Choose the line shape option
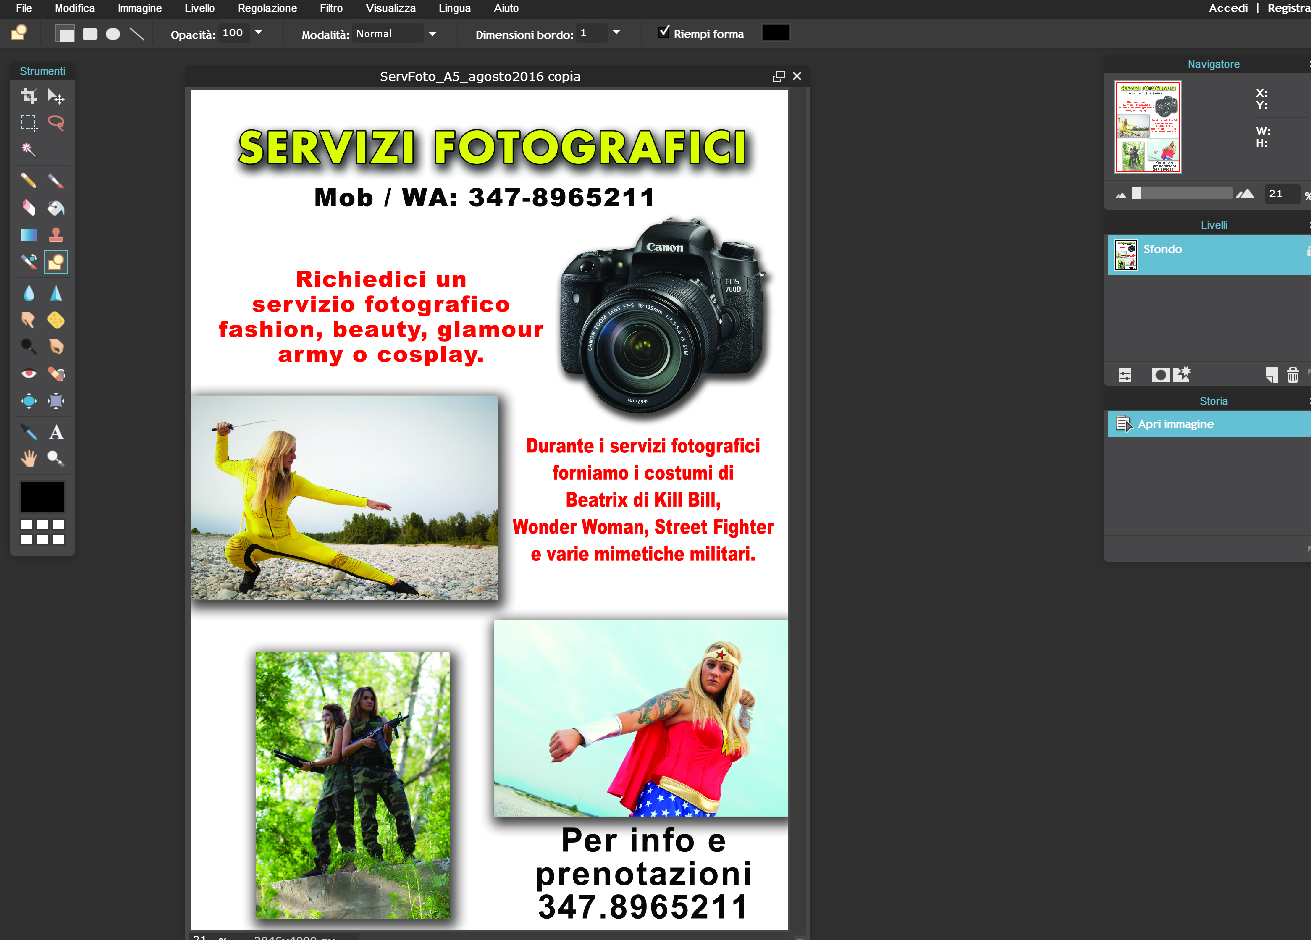1311x940 pixels. (x=137, y=34)
